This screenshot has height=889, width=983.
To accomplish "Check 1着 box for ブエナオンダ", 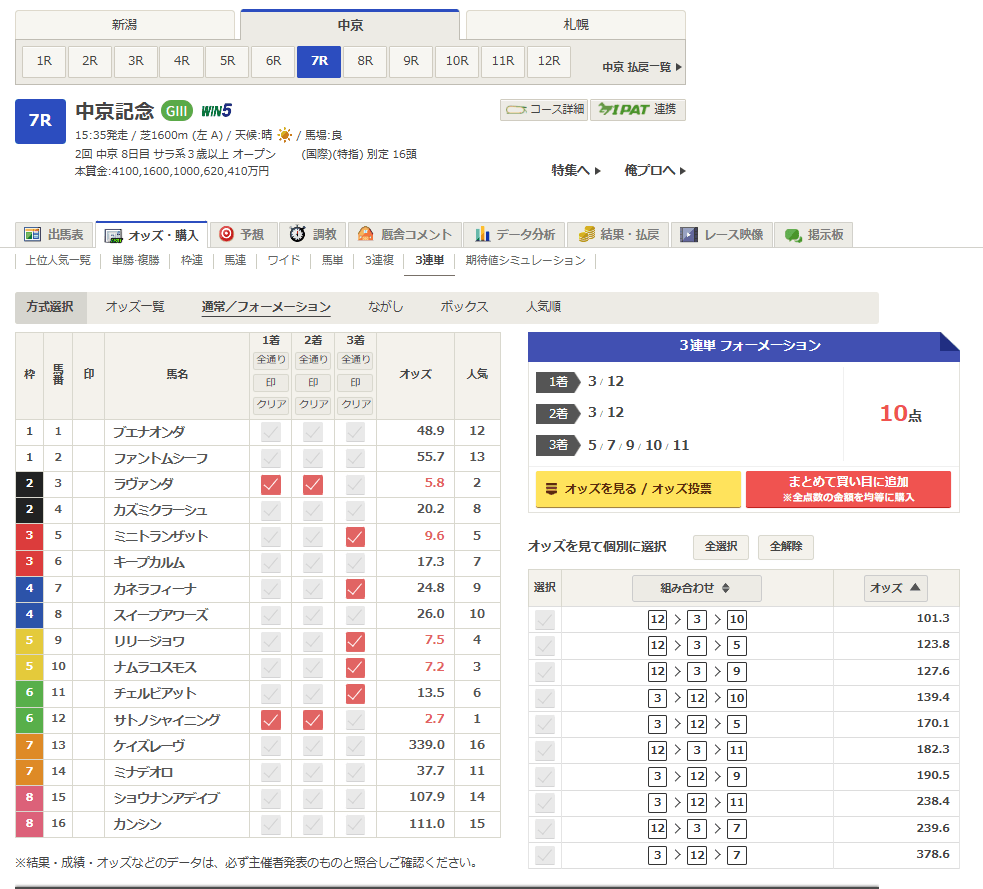I will [271, 431].
